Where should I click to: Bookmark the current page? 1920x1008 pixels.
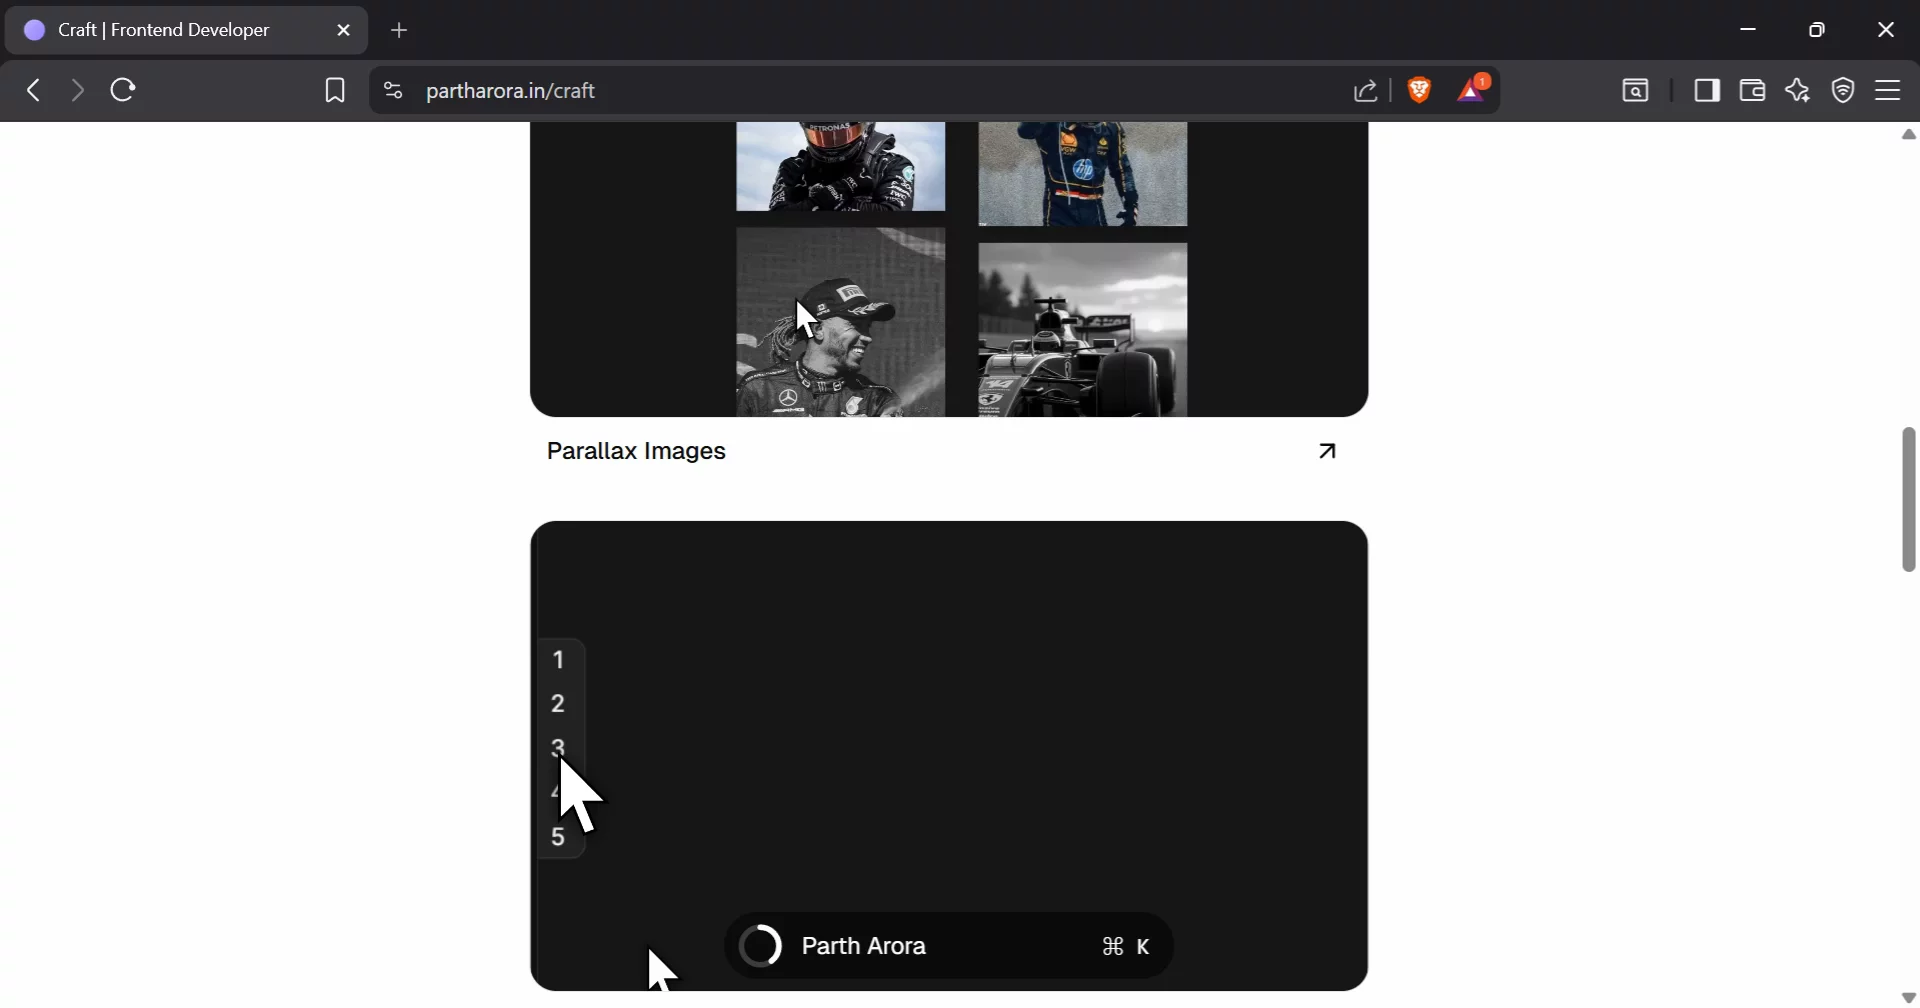coord(335,90)
